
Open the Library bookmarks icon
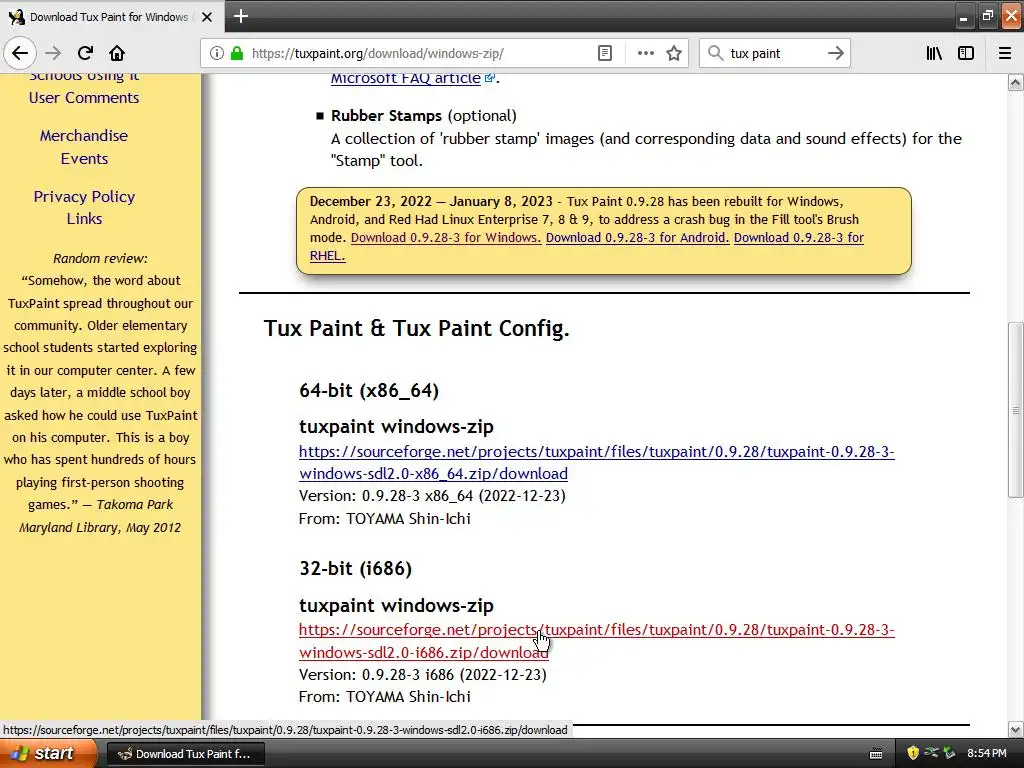click(934, 53)
